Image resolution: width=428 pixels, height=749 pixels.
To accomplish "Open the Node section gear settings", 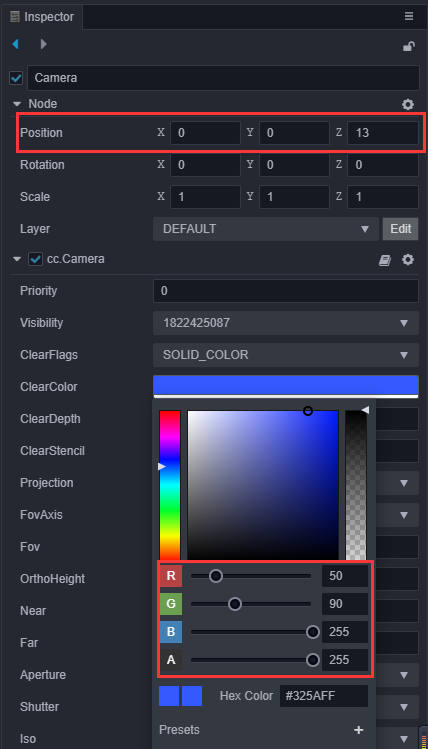I will 408,105.
